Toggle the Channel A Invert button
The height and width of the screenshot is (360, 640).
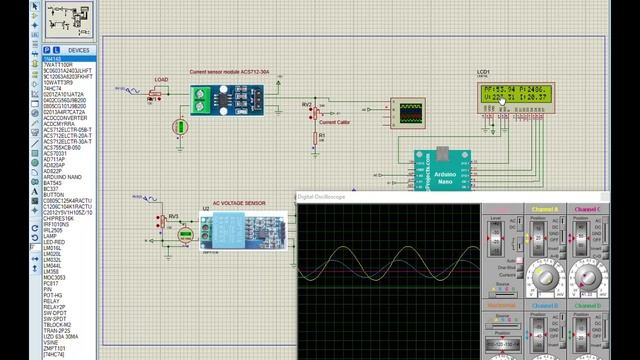click(563, 248)
